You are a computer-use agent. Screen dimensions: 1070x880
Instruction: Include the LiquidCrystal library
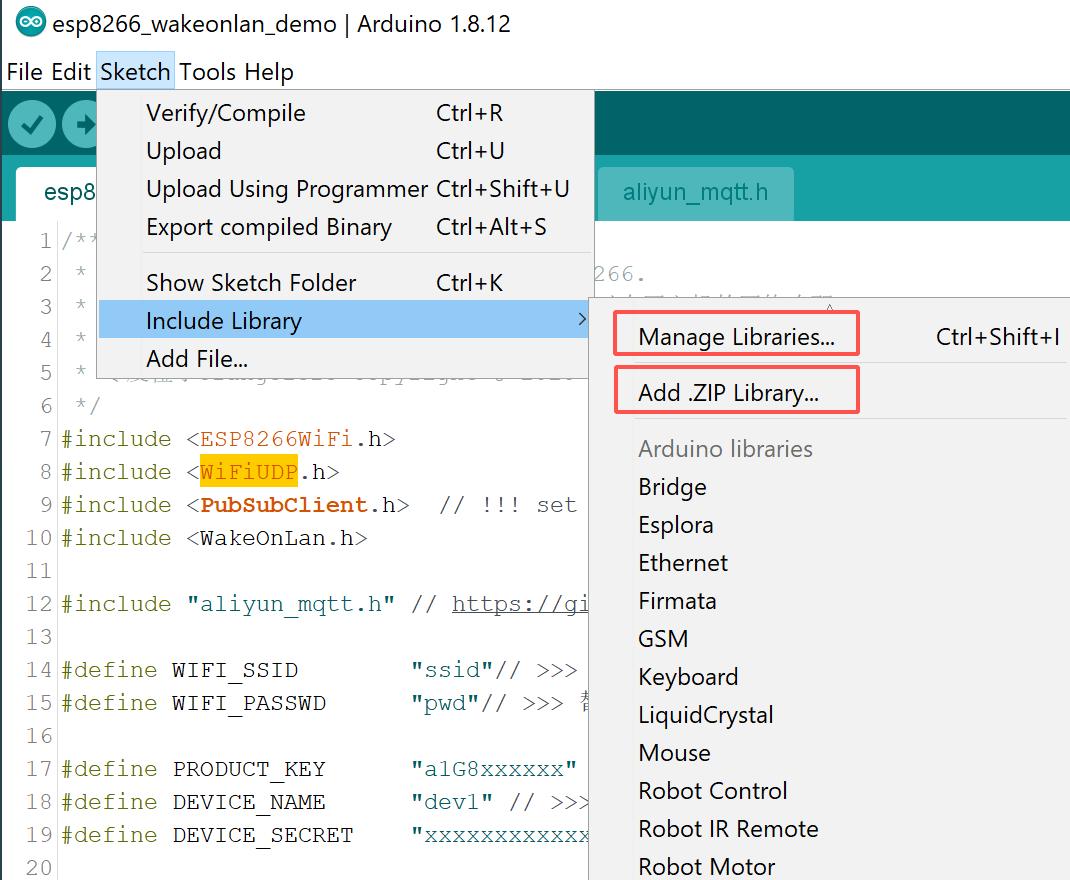[x=706, y=715]
